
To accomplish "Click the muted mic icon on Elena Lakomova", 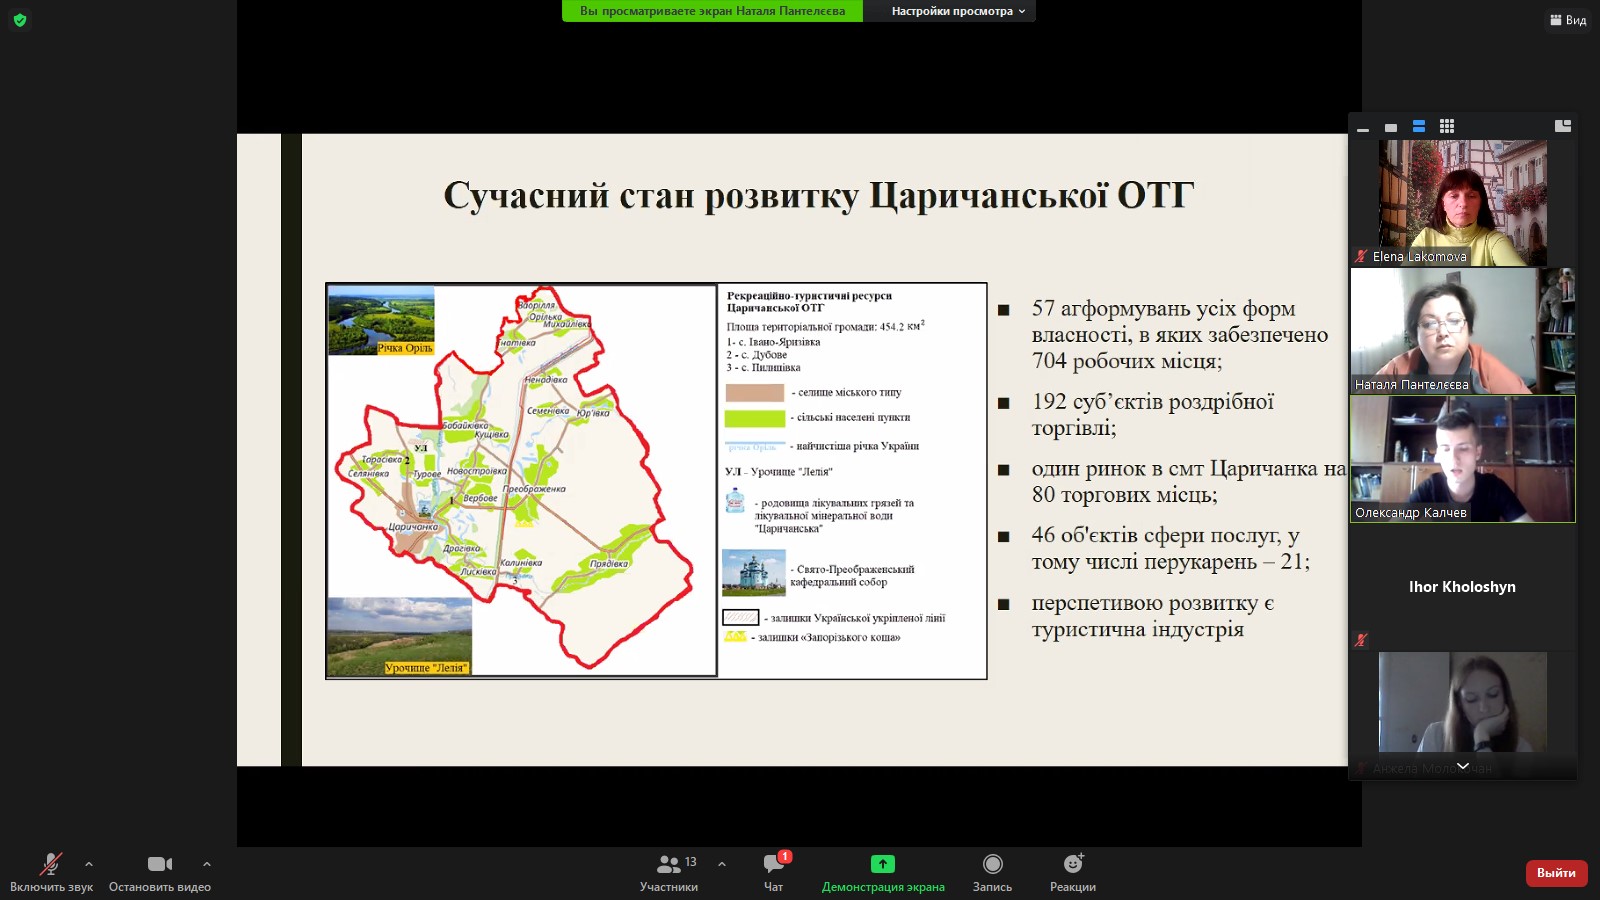I will (x=1361, y=256).
